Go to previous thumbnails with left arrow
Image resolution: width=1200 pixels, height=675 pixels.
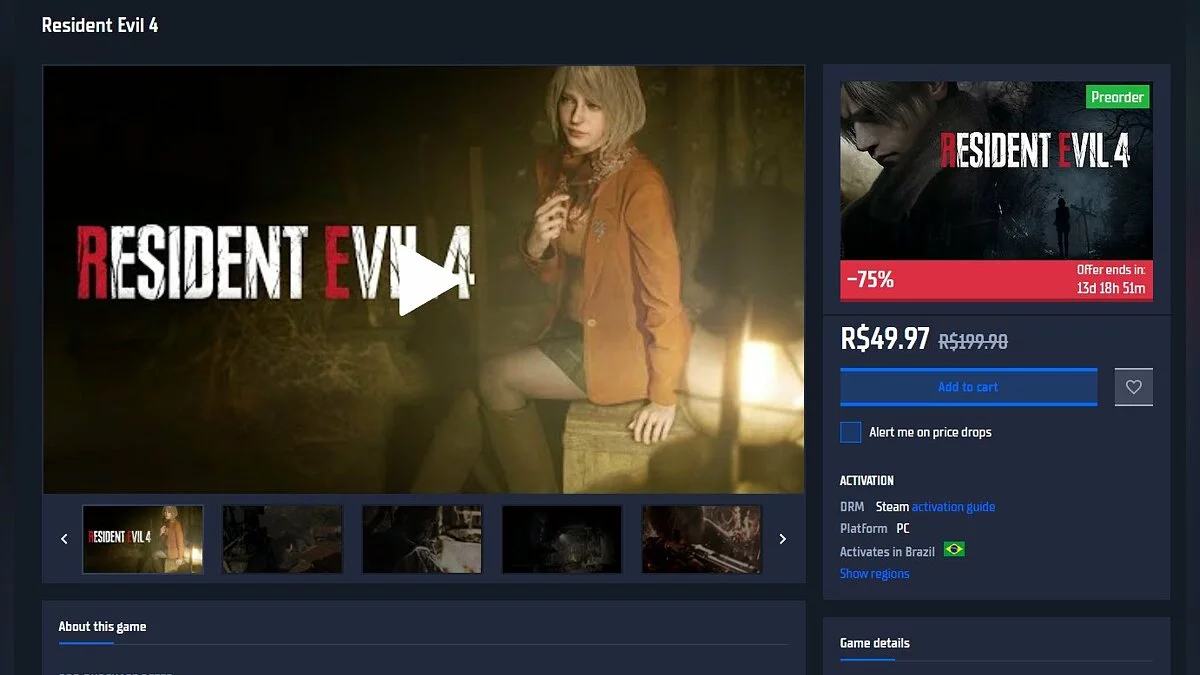click(x=65, y=539)
